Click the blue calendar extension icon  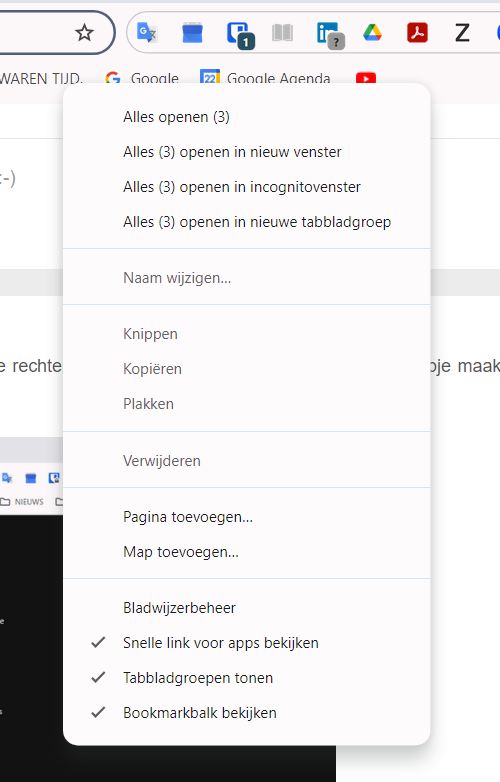192,33
